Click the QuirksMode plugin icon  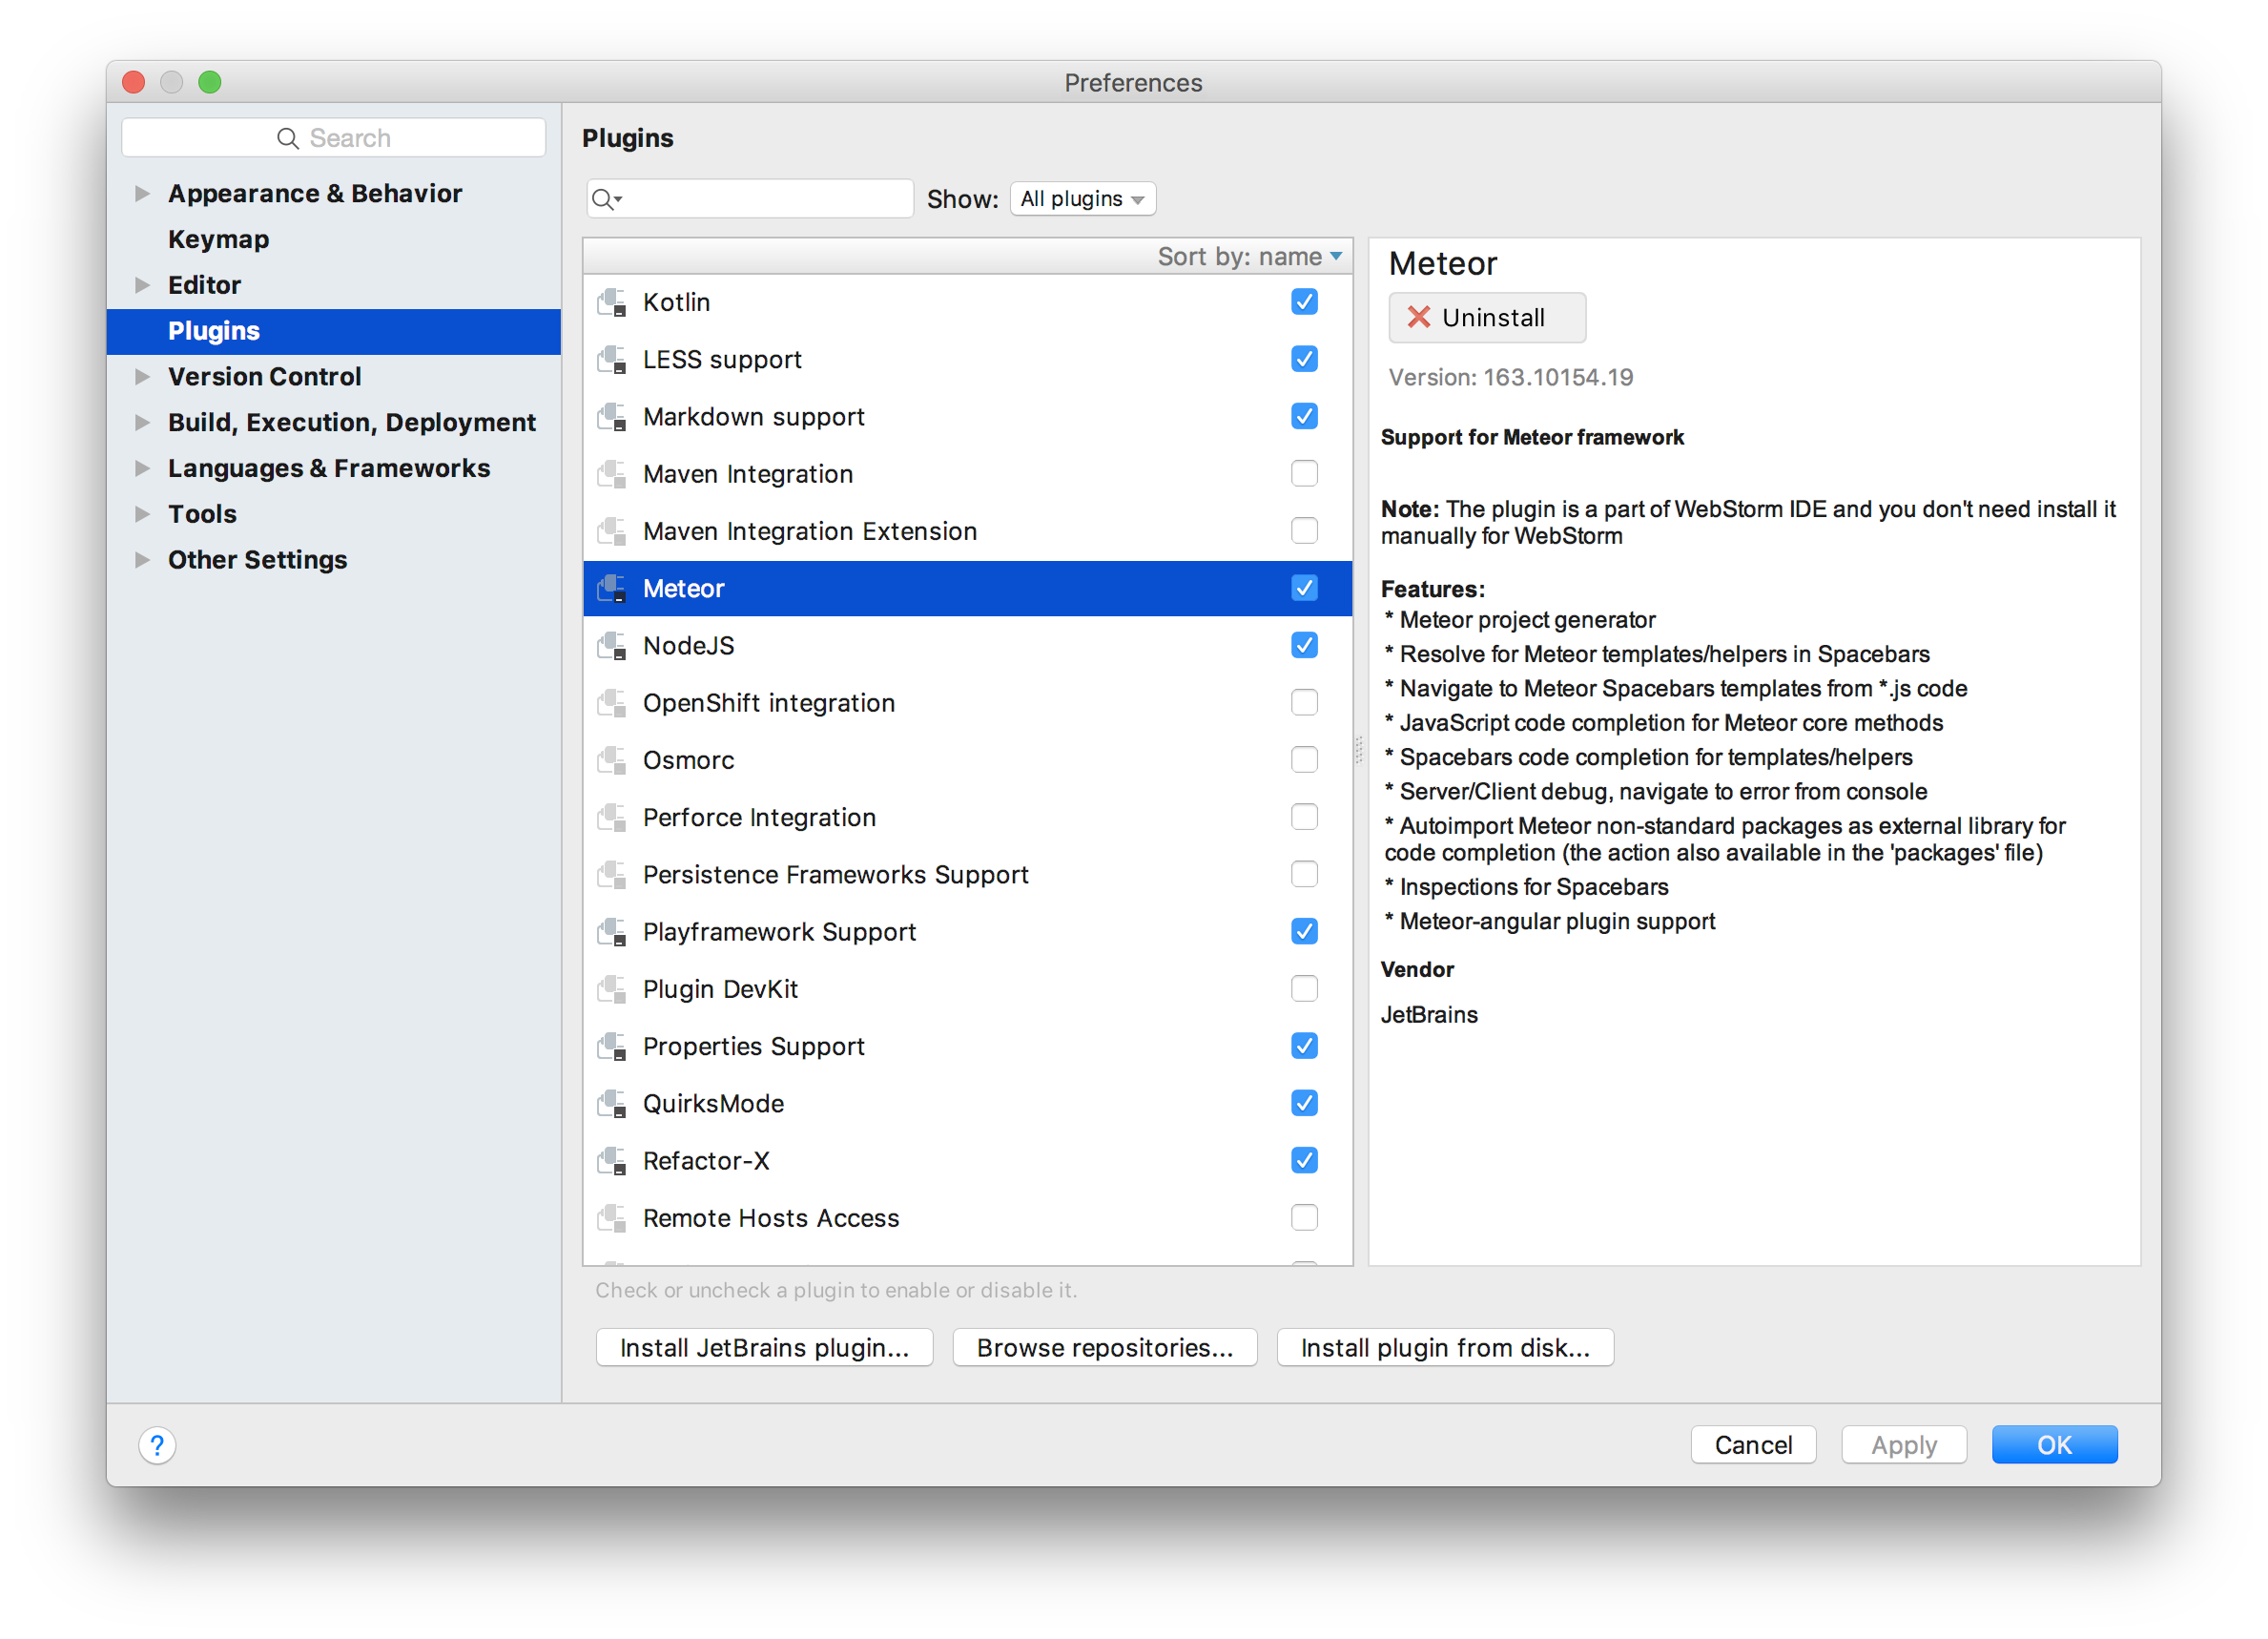point(612,1104)
